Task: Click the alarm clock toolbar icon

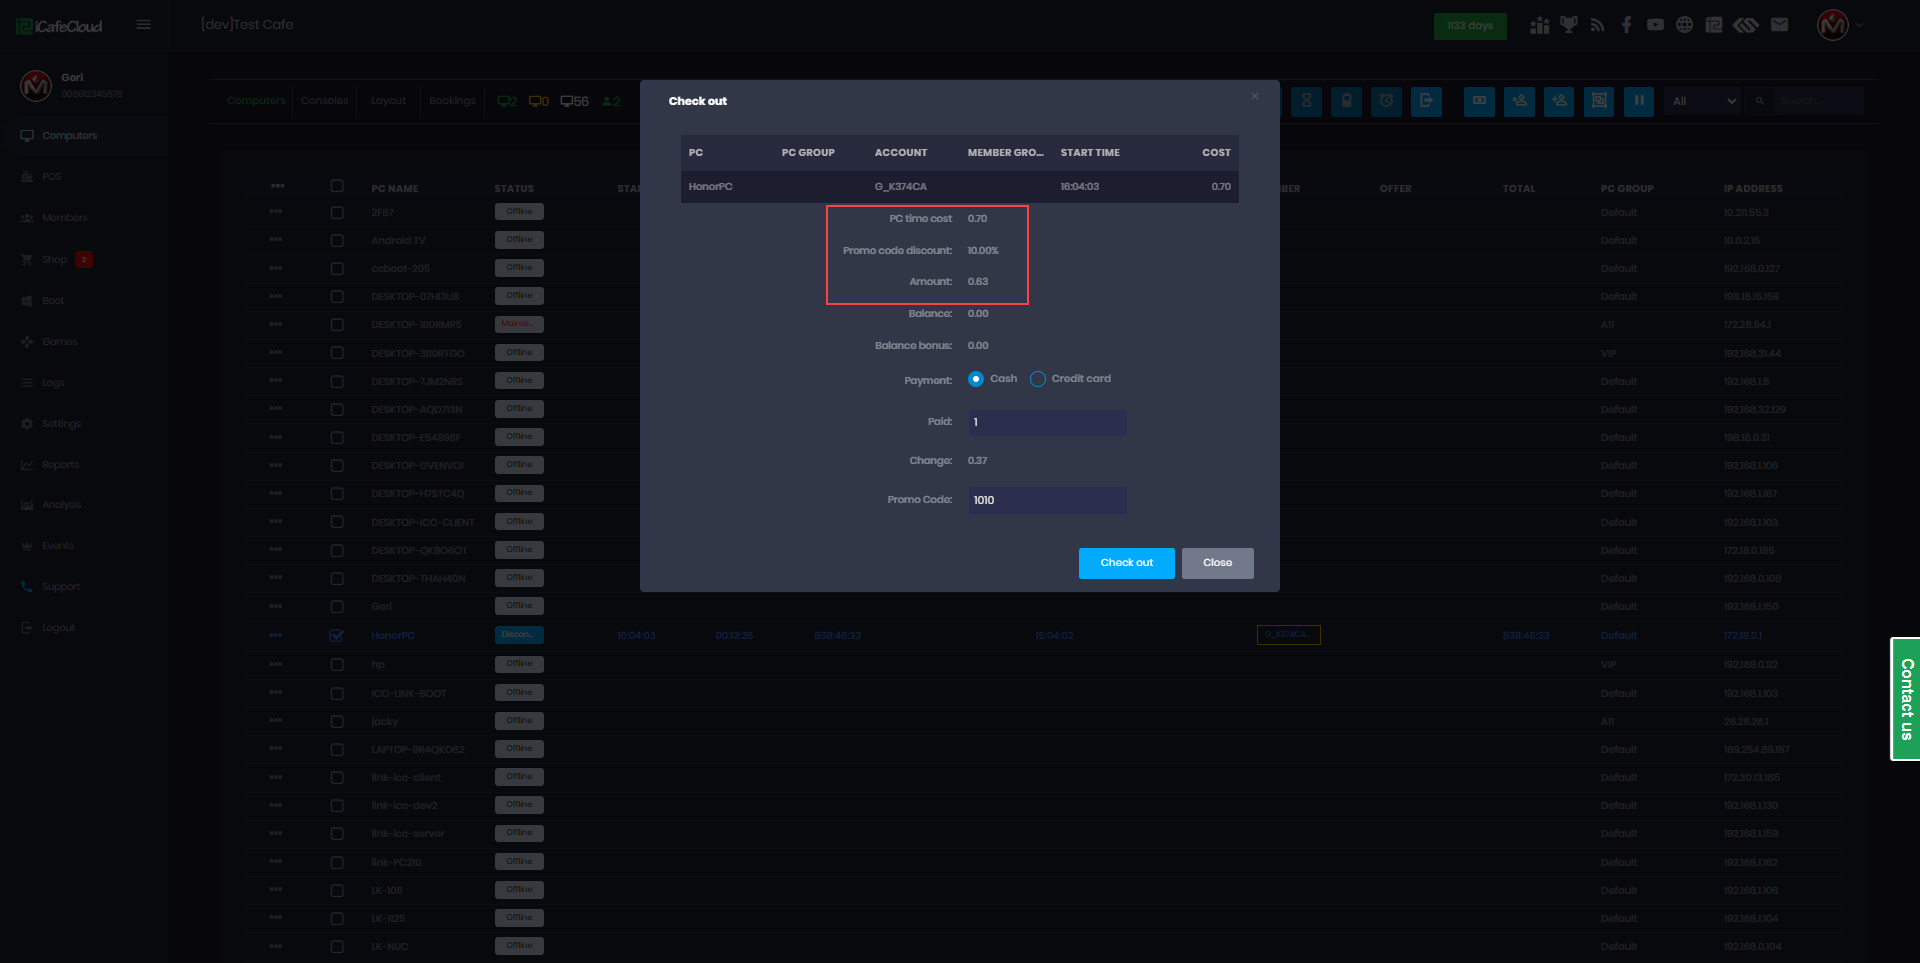Action: (x=1386, y=101)
